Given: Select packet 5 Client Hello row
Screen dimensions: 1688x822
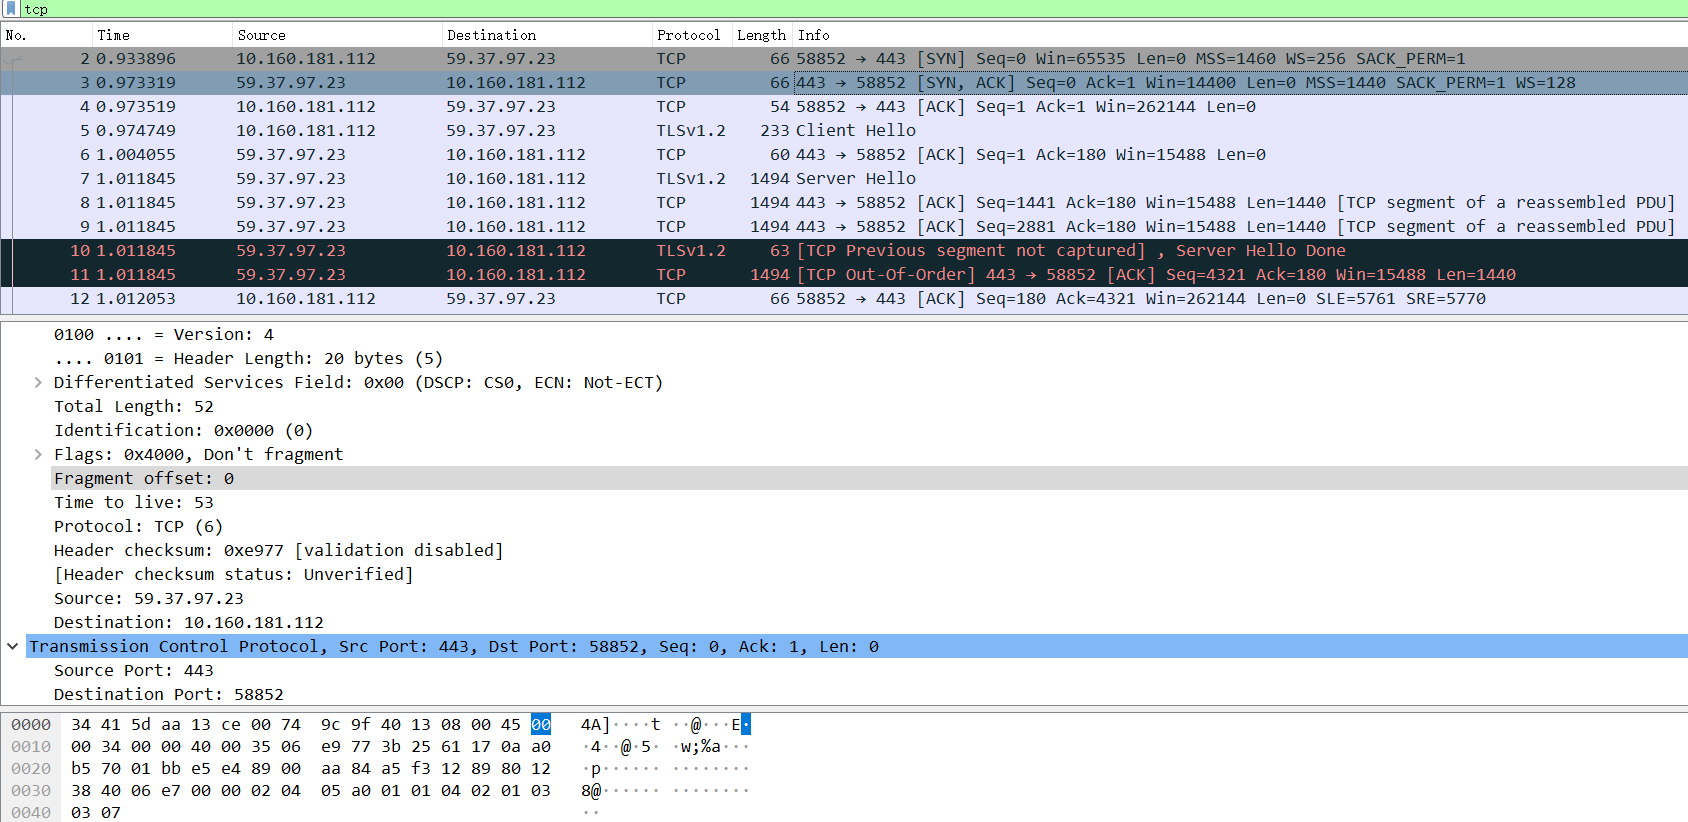Looking at the screenshot, I should tap(844, 131).
